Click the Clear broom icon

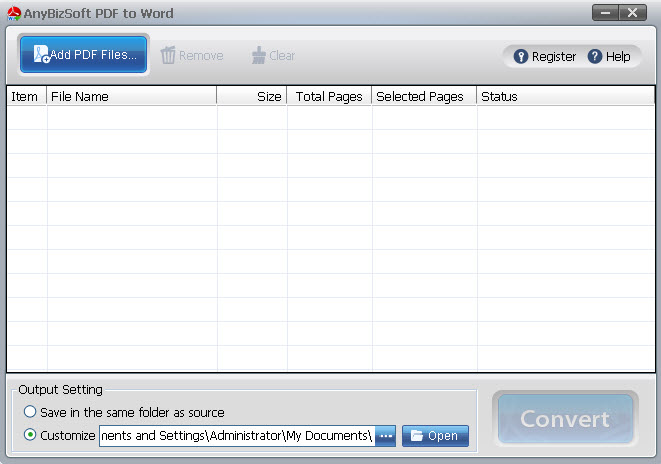coord(259,55)
